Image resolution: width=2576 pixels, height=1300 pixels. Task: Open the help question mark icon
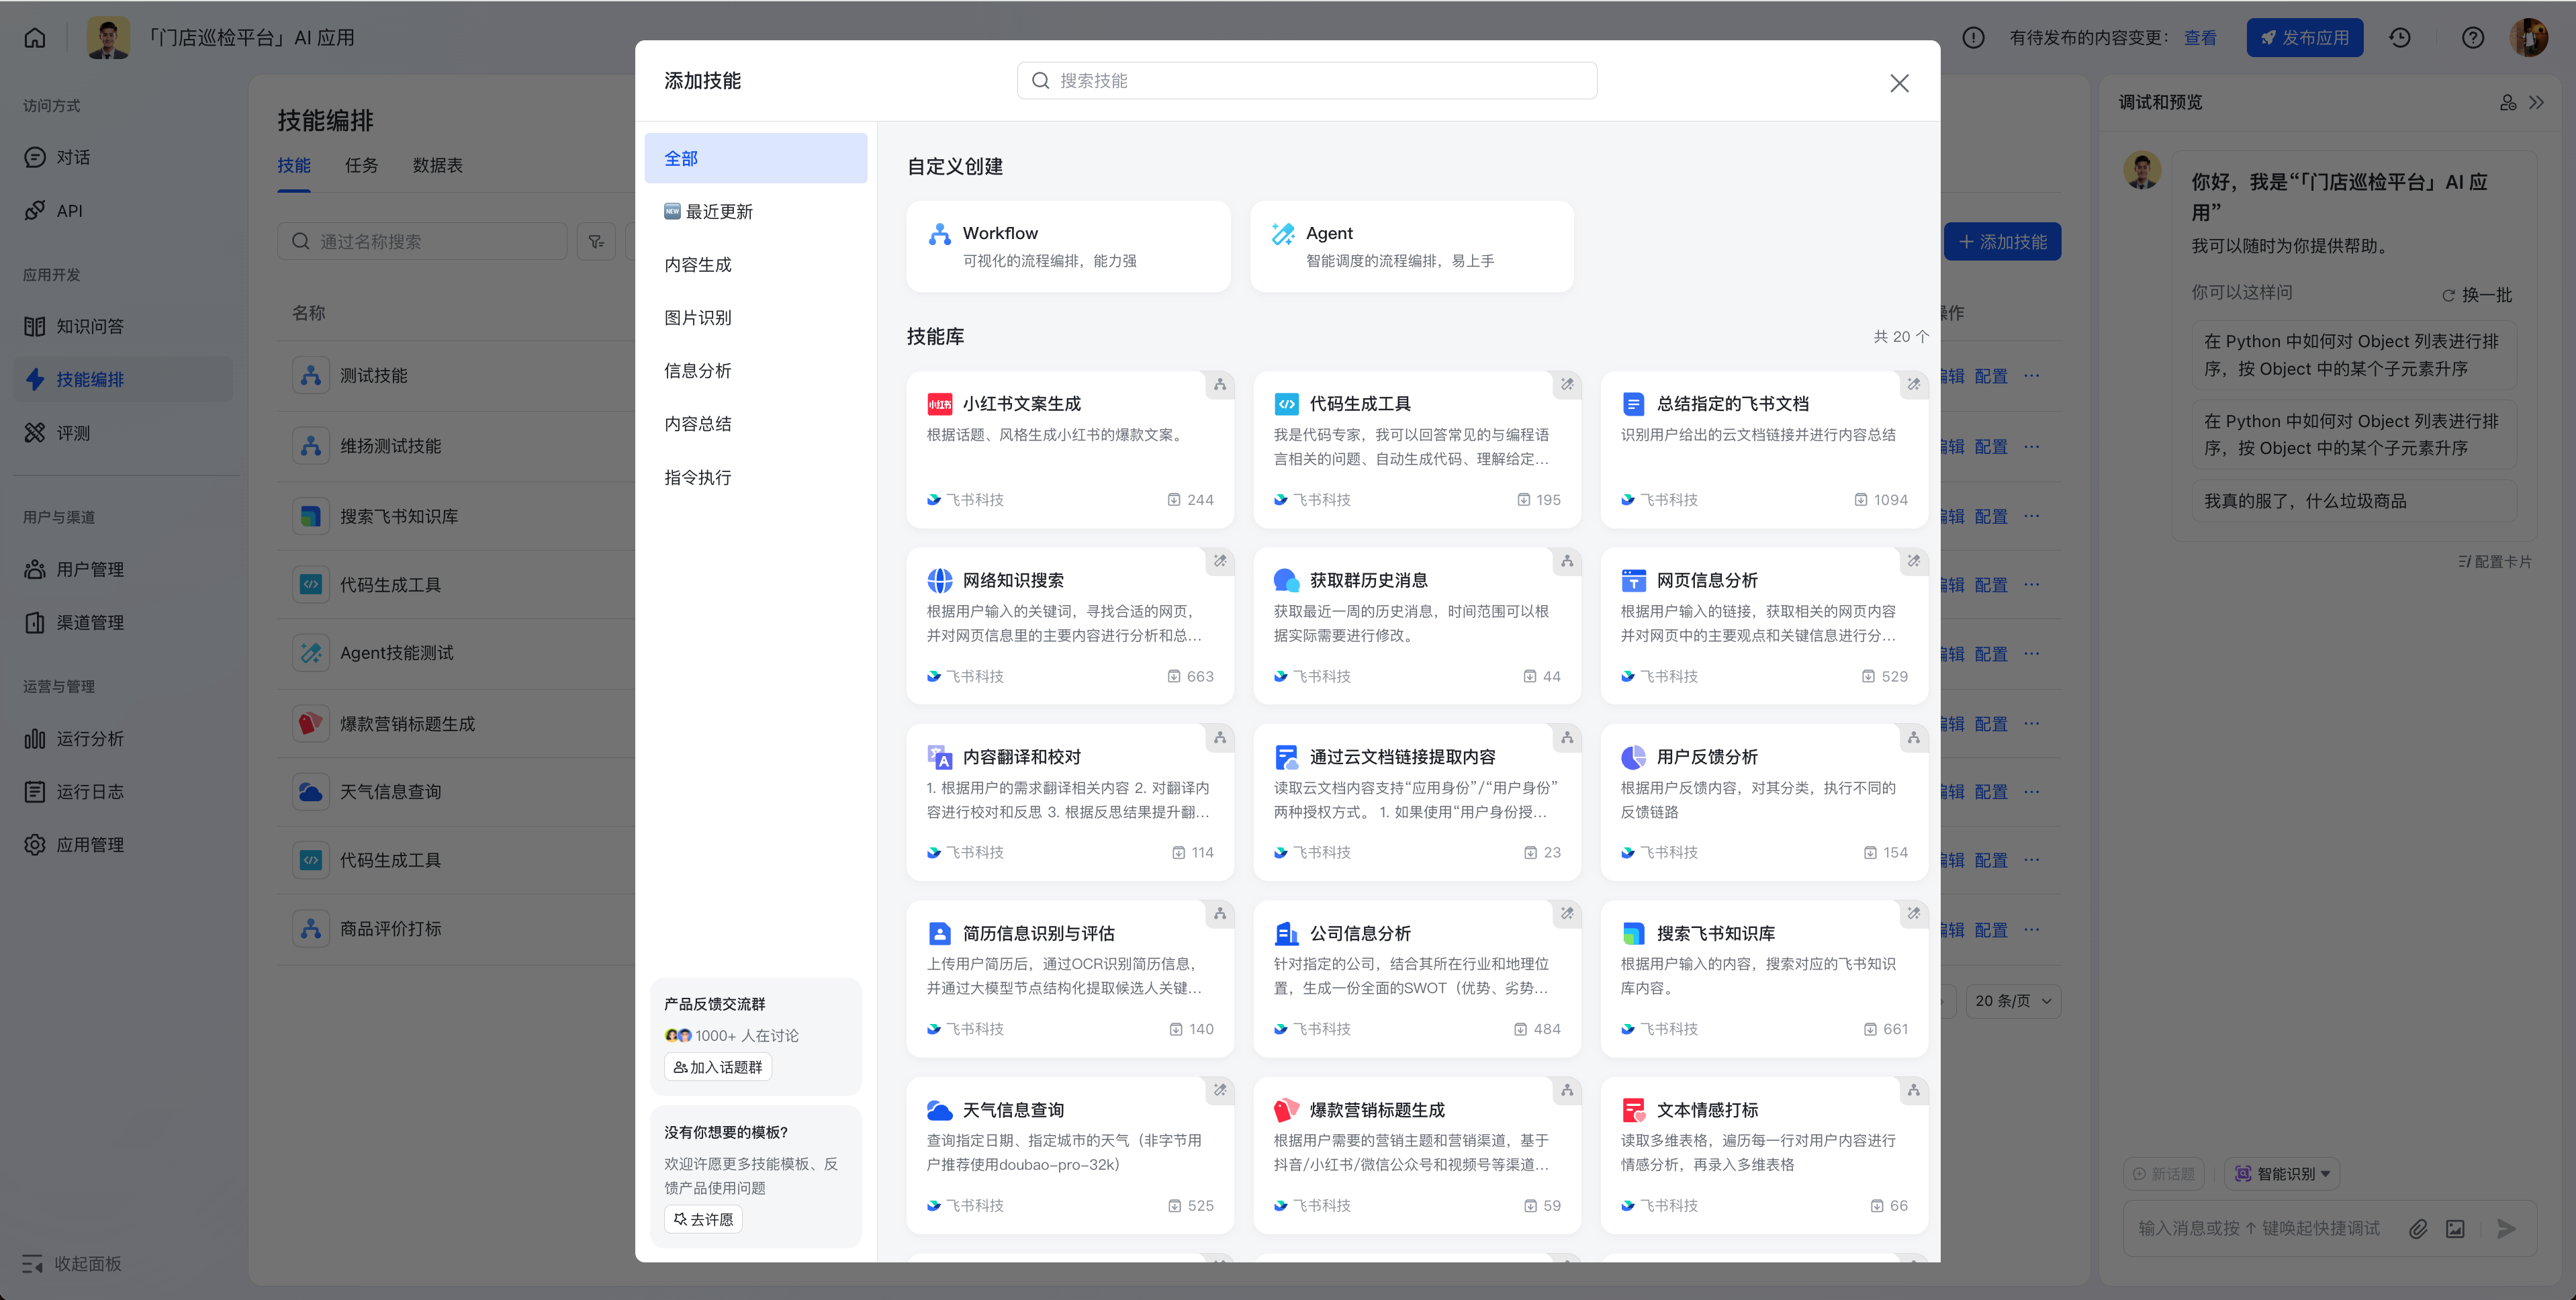pyautogui.click(x=2473, y=38)
